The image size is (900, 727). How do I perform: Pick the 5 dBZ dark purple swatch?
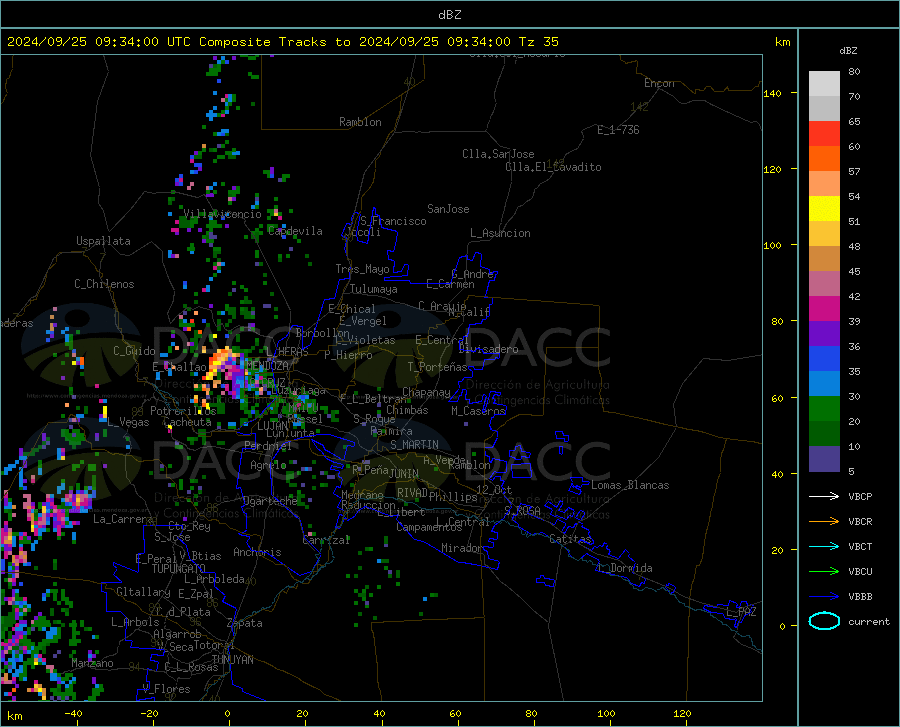point(824,459)
